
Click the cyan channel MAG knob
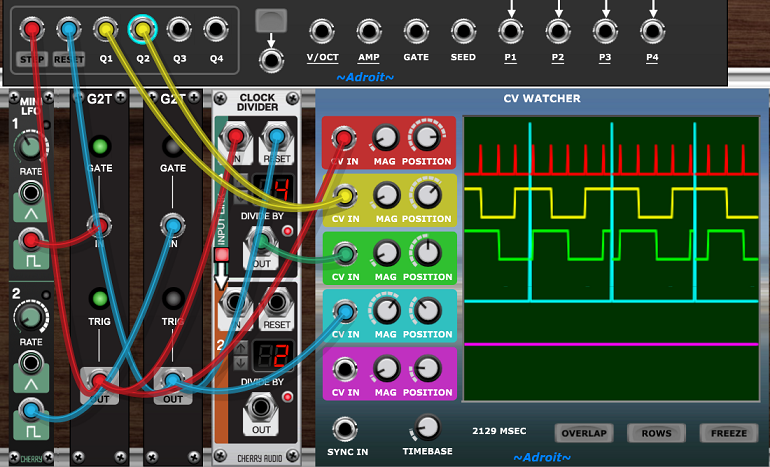coord(386,311)
